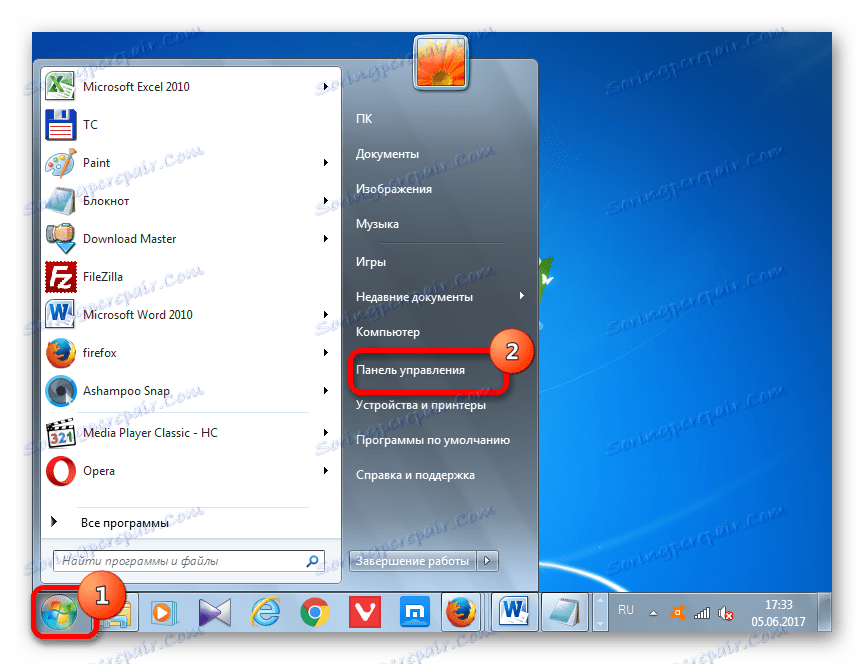Launch FileZilla icon in Start menu
This screenshot has height=664, width=864.
(60, 277)
